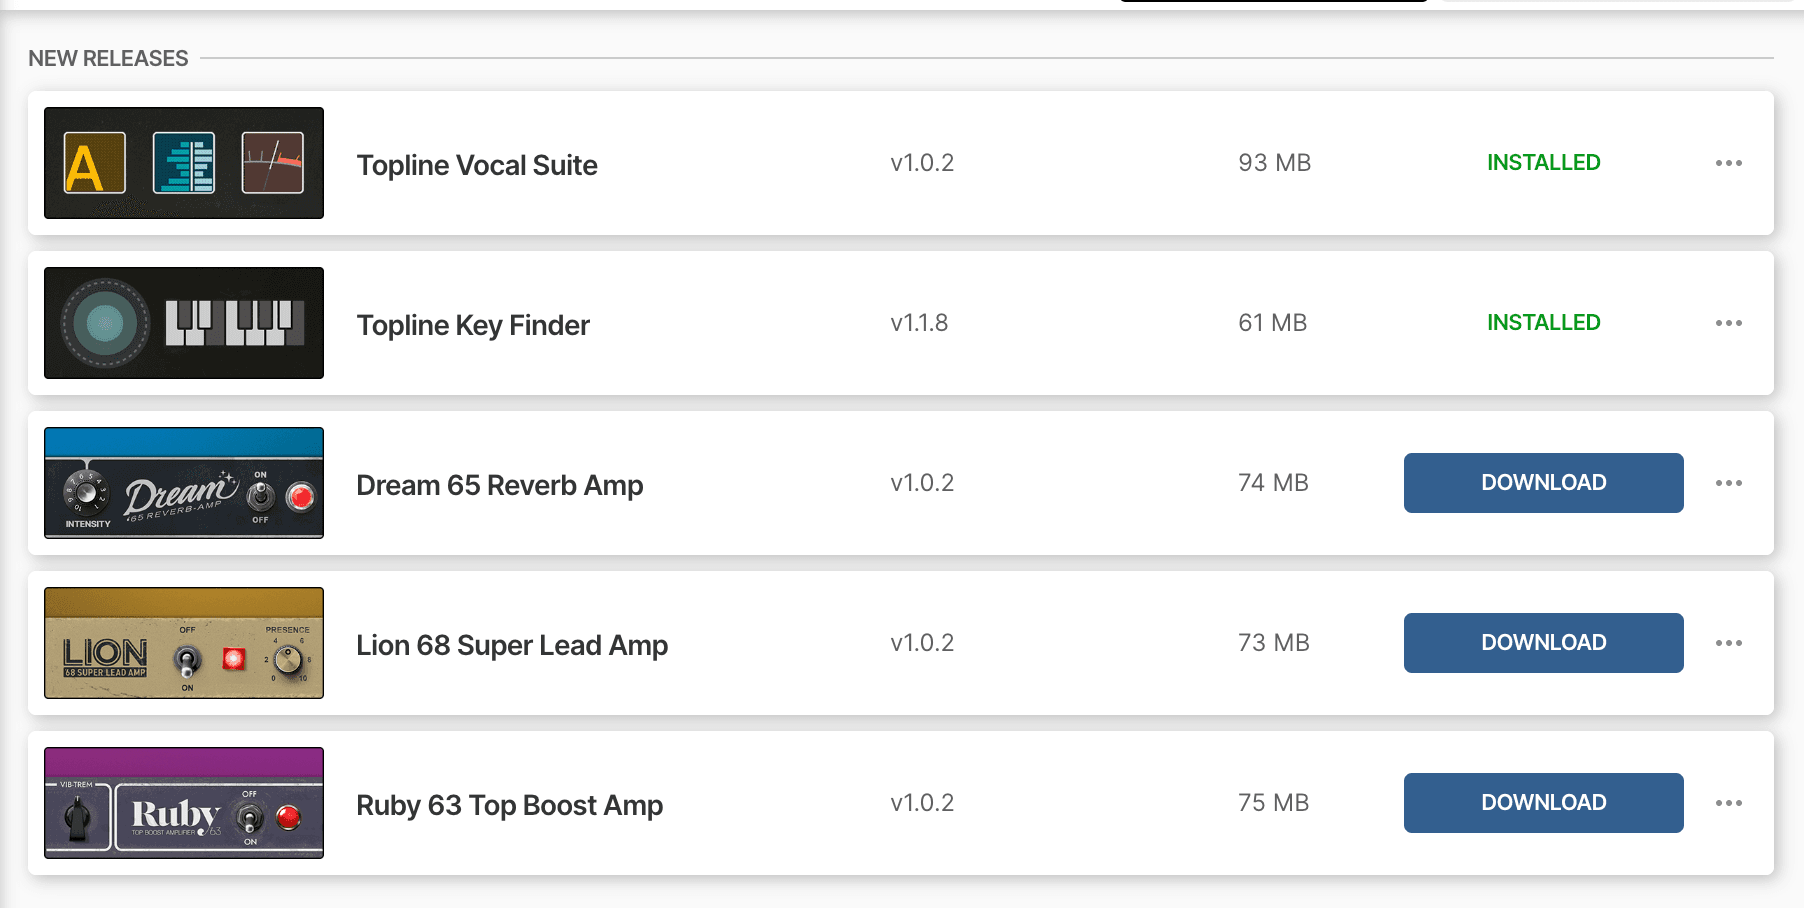1804x908 pixels.
Task: Click the orange letter A plugin icon
Action: tap(95, 163)
